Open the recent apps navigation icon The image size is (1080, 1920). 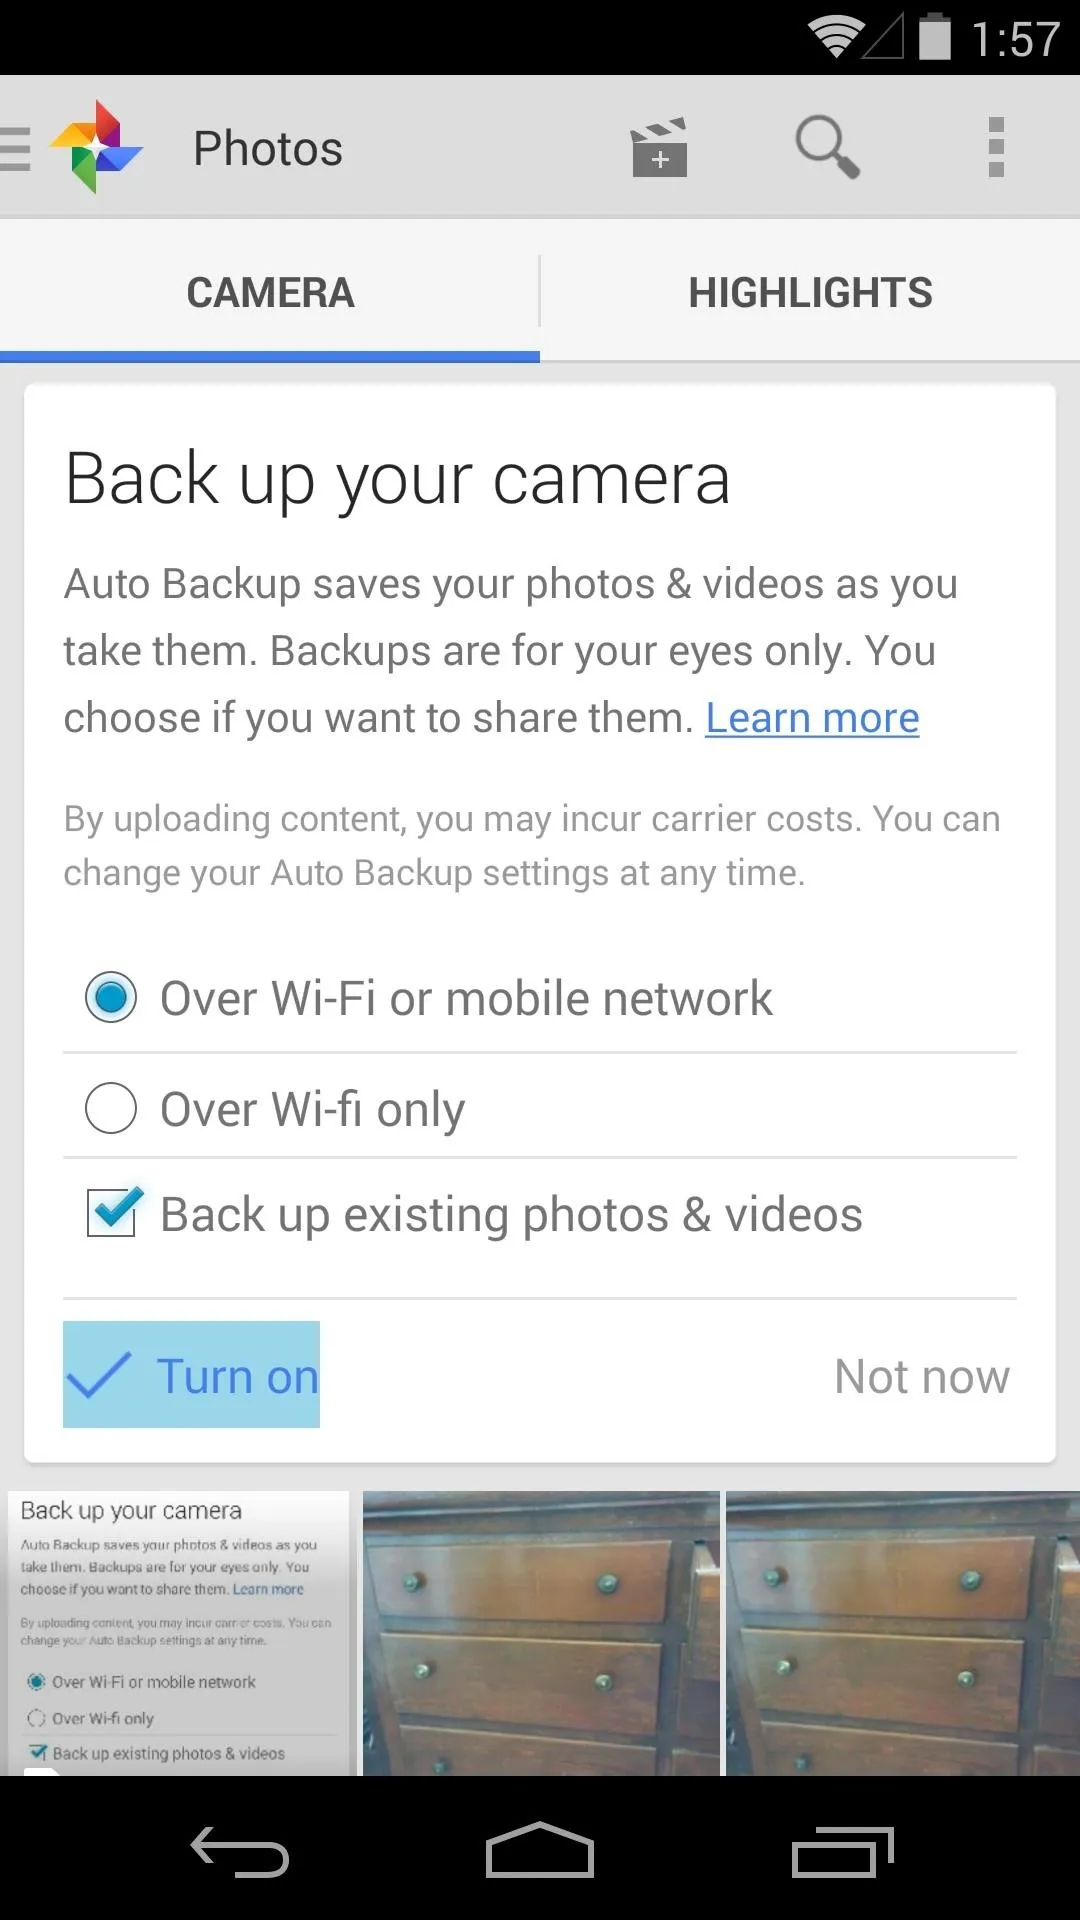842,1852
